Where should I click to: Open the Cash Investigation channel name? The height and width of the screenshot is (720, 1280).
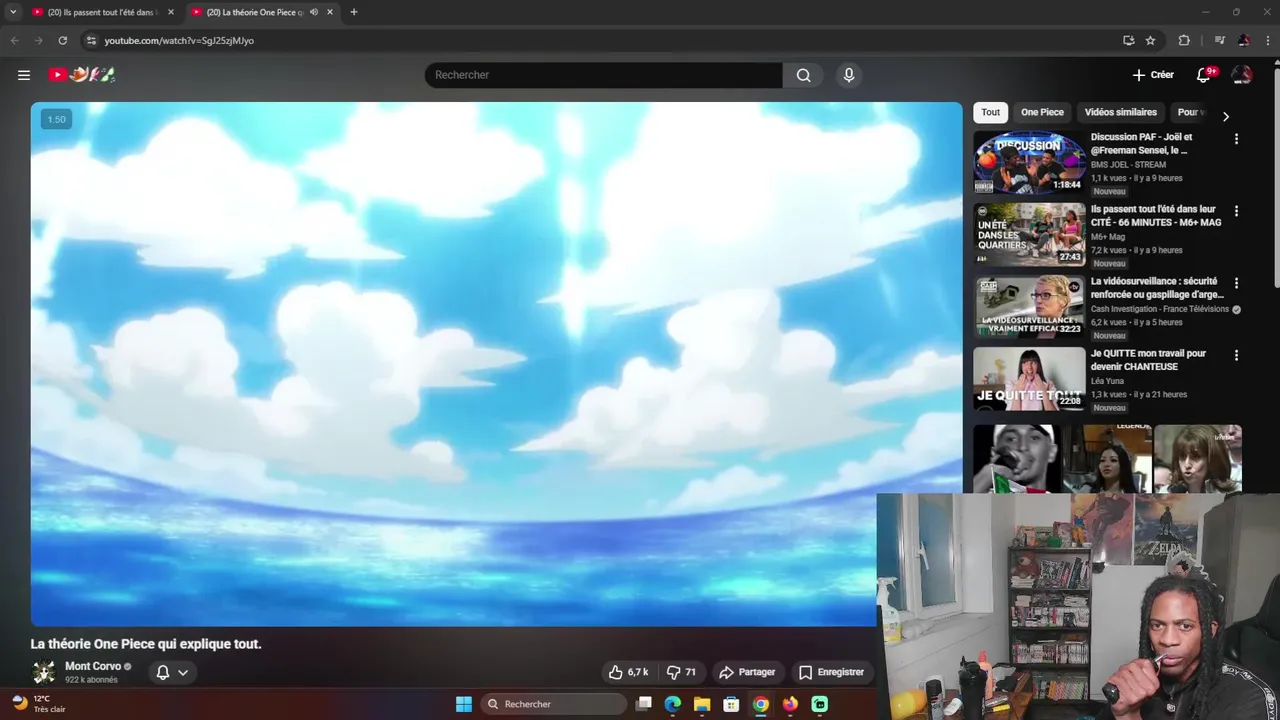tap(1160, 309)
